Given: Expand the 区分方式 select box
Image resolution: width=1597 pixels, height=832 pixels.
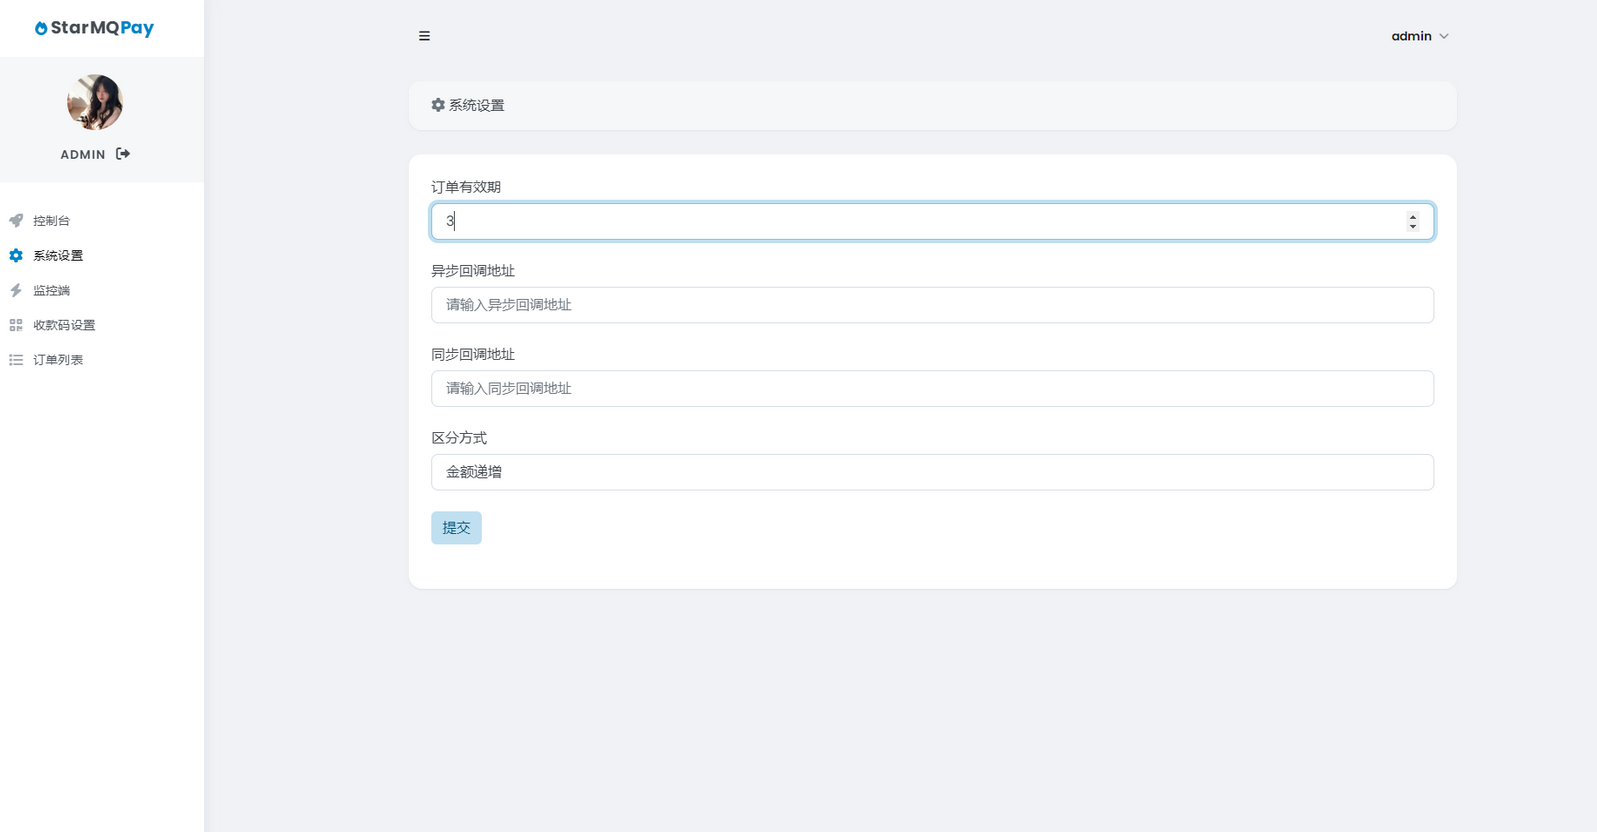Looking at the screenshot, I should [x=932, y=472].
